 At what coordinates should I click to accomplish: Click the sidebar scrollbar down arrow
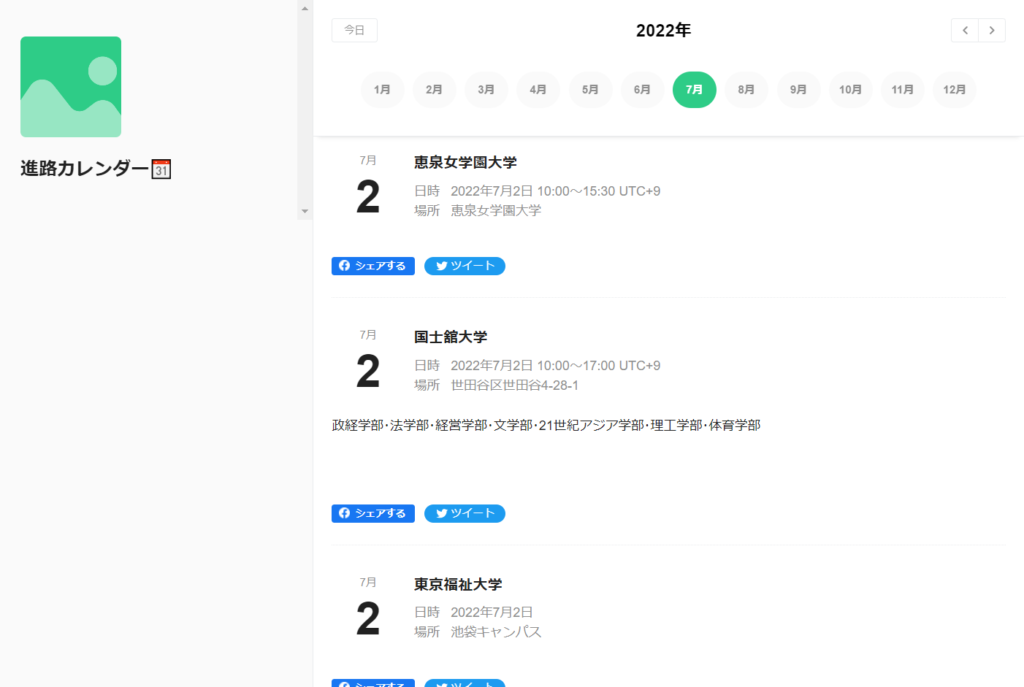coord(305,212)
